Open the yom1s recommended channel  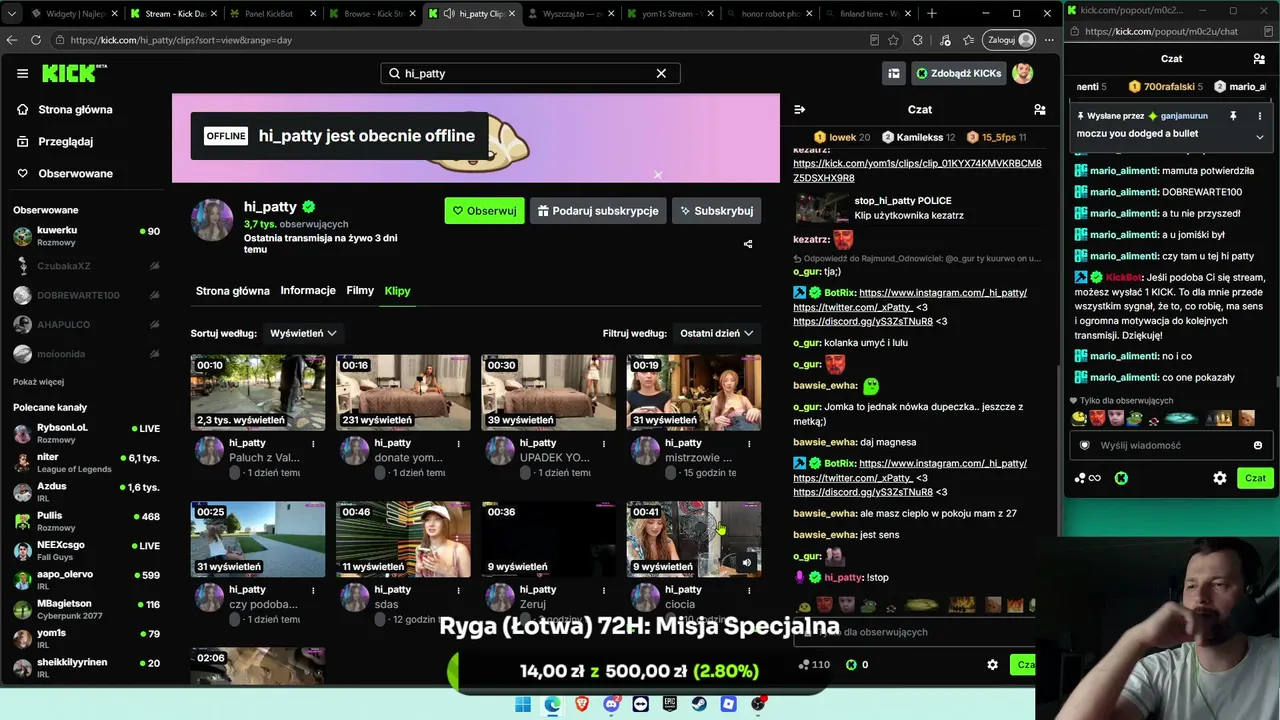(86, 638)
